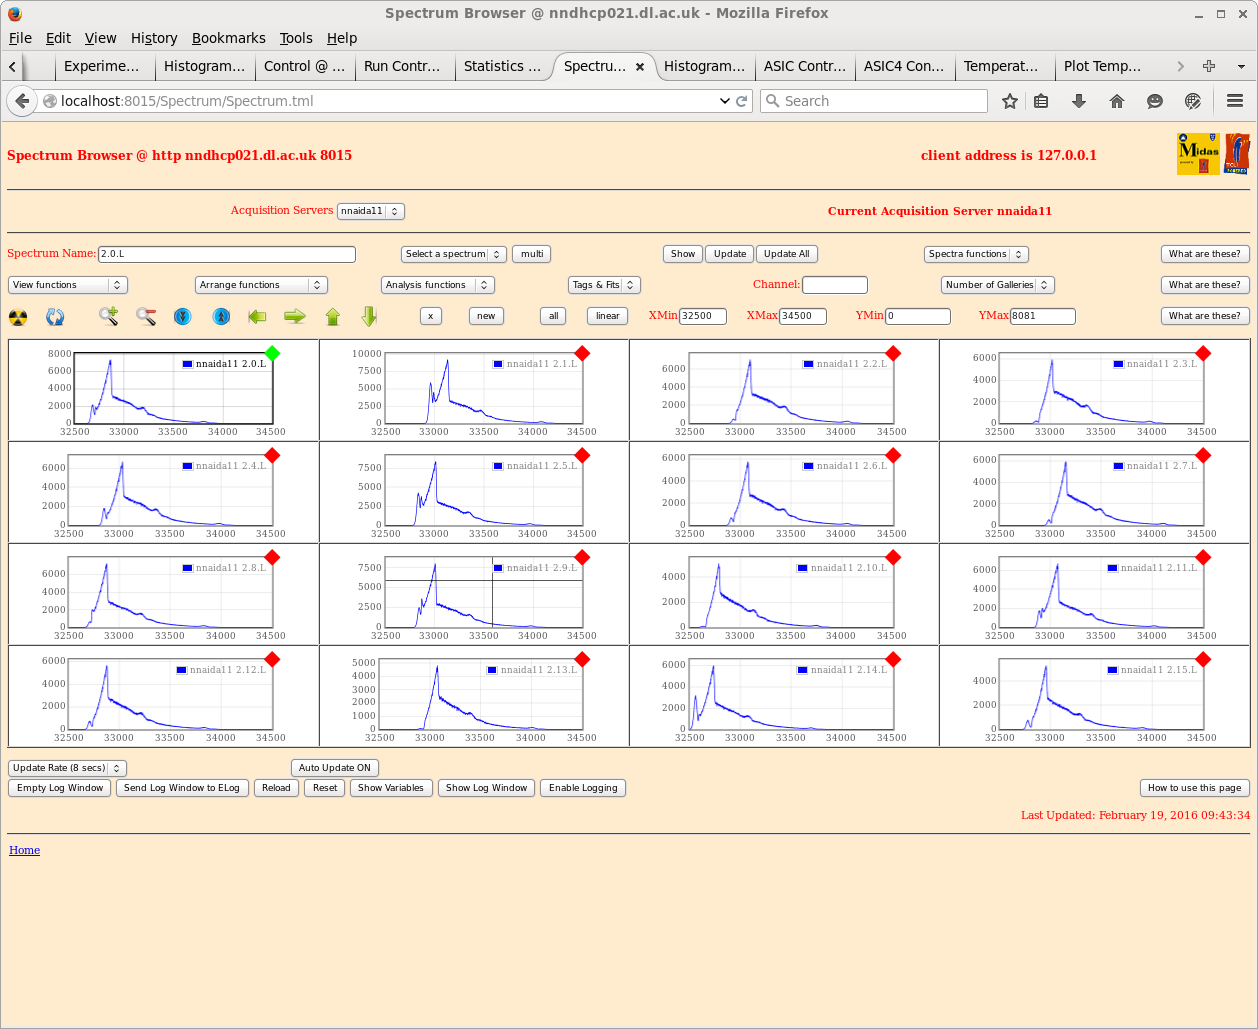Open the View functions dropdown
1258x1029 pixels.
[67, 285]
